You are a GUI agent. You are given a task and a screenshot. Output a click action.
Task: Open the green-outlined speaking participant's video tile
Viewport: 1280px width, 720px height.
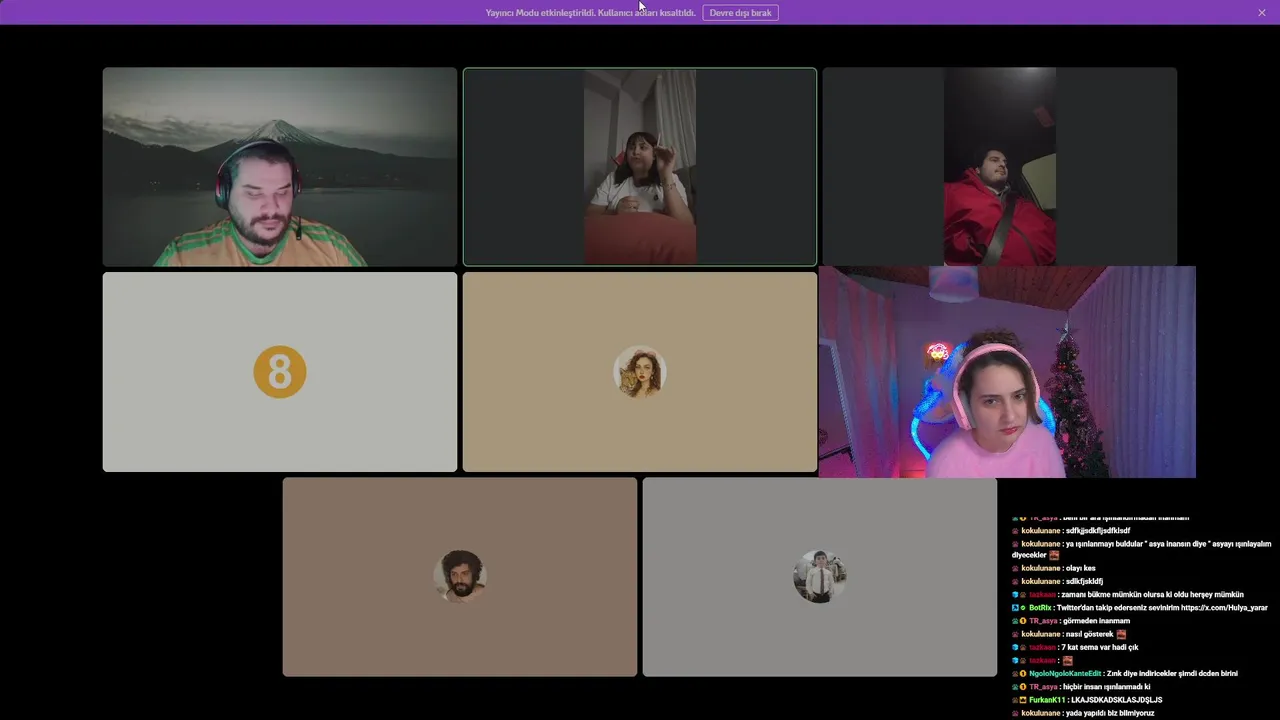(x=640, y=167)
